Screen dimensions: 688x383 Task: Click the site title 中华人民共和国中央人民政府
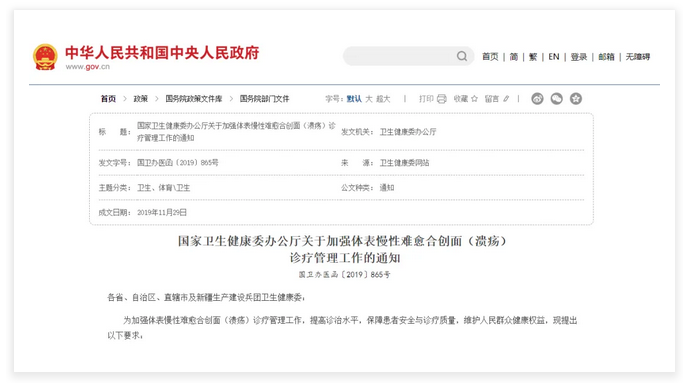coord(162,53)
